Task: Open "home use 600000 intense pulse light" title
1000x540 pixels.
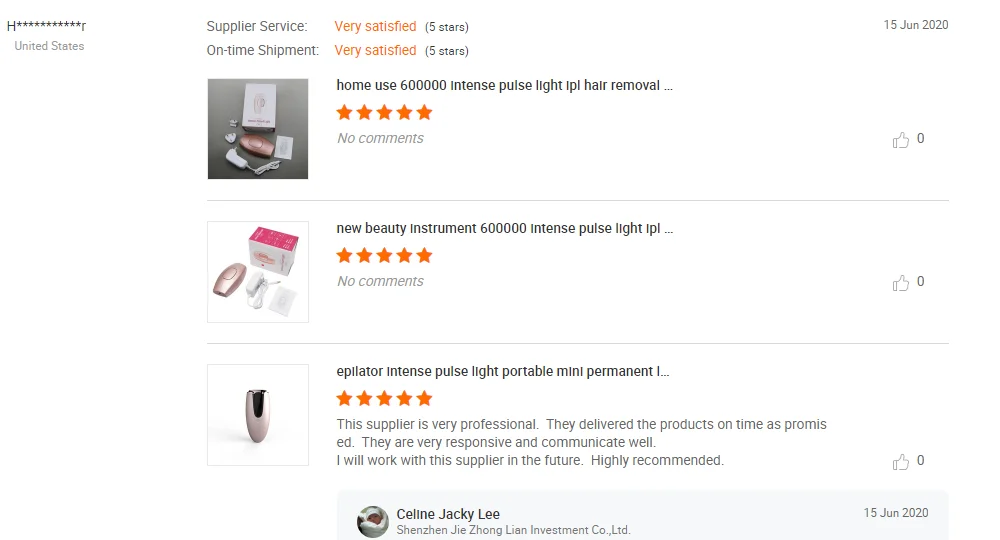Action: click(x=504, y=85)
